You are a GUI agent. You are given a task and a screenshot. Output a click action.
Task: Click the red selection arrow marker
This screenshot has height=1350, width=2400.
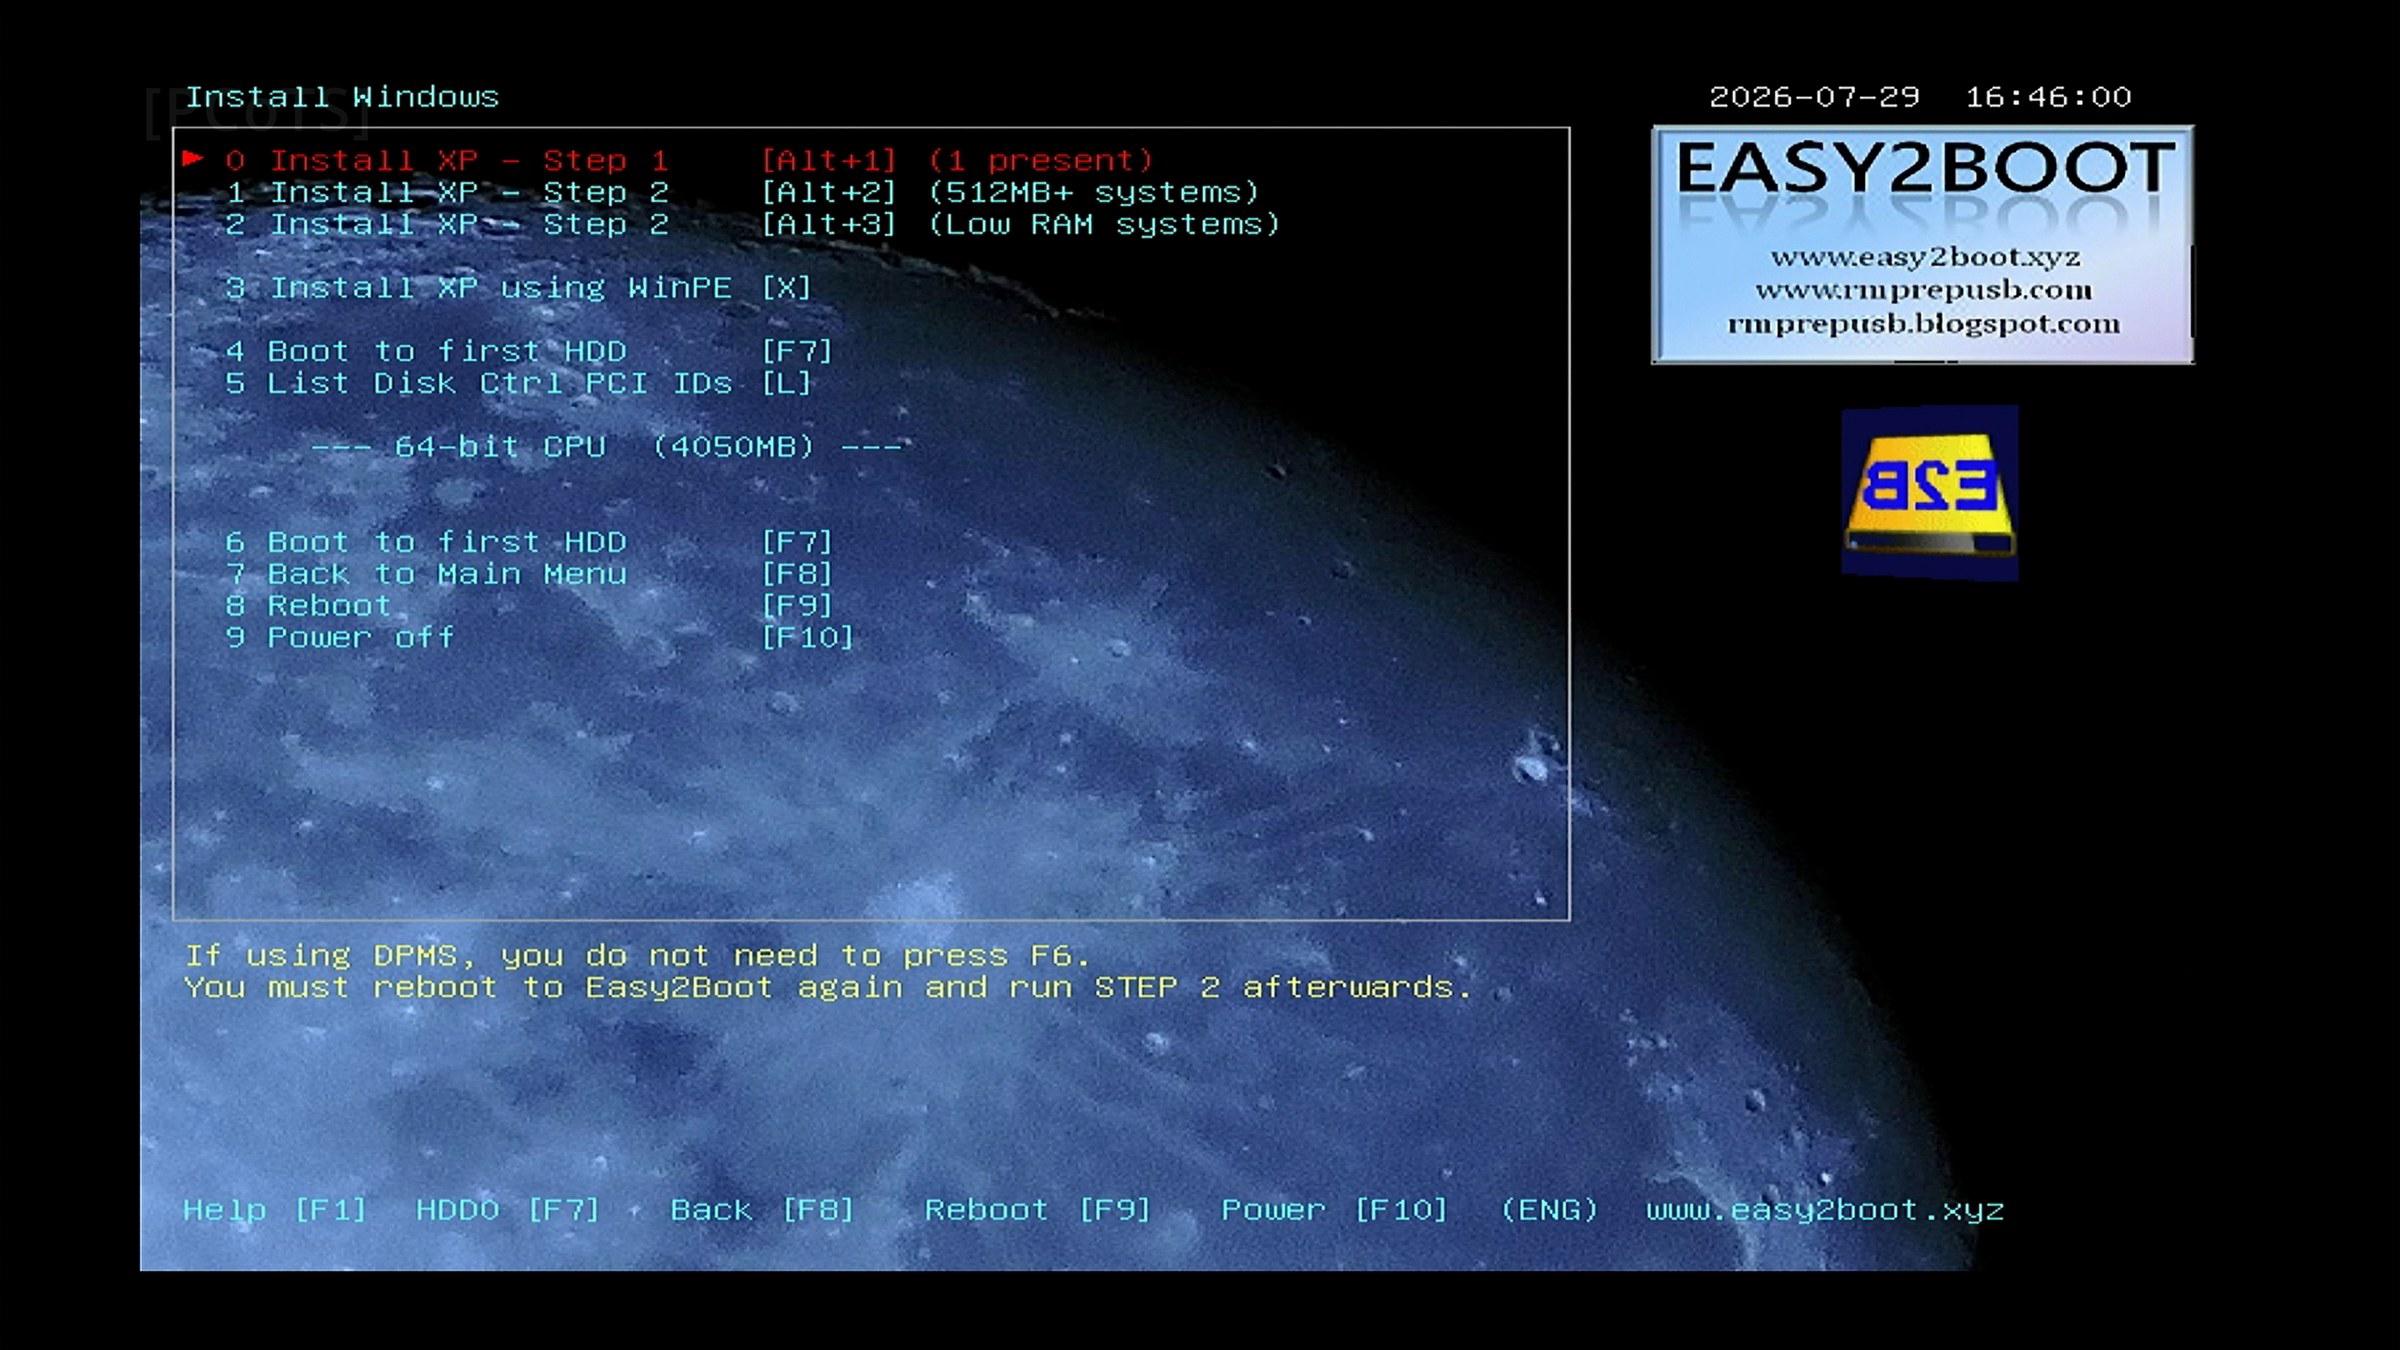pos(193,158)
